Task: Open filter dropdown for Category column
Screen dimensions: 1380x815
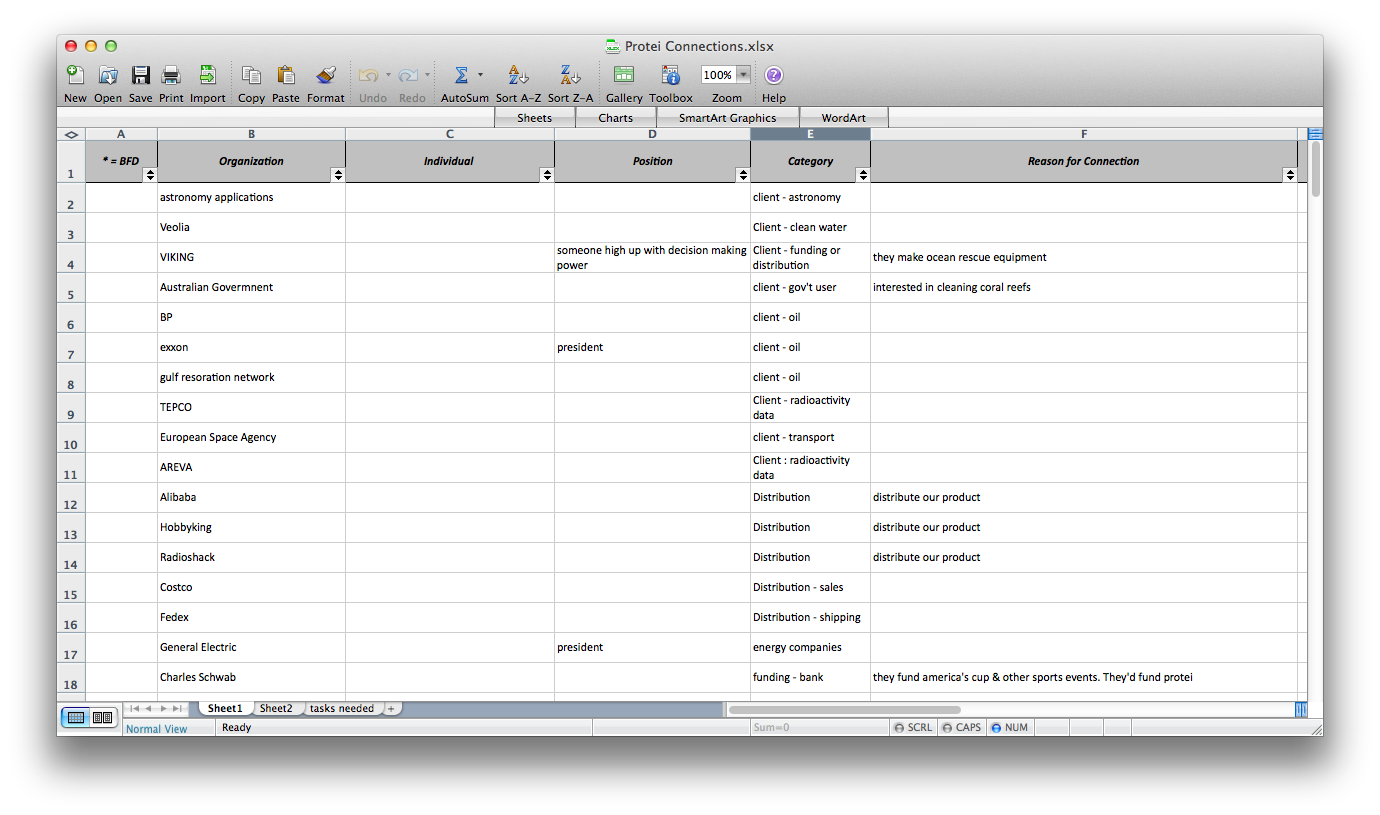Action: (x=863, y=175)
